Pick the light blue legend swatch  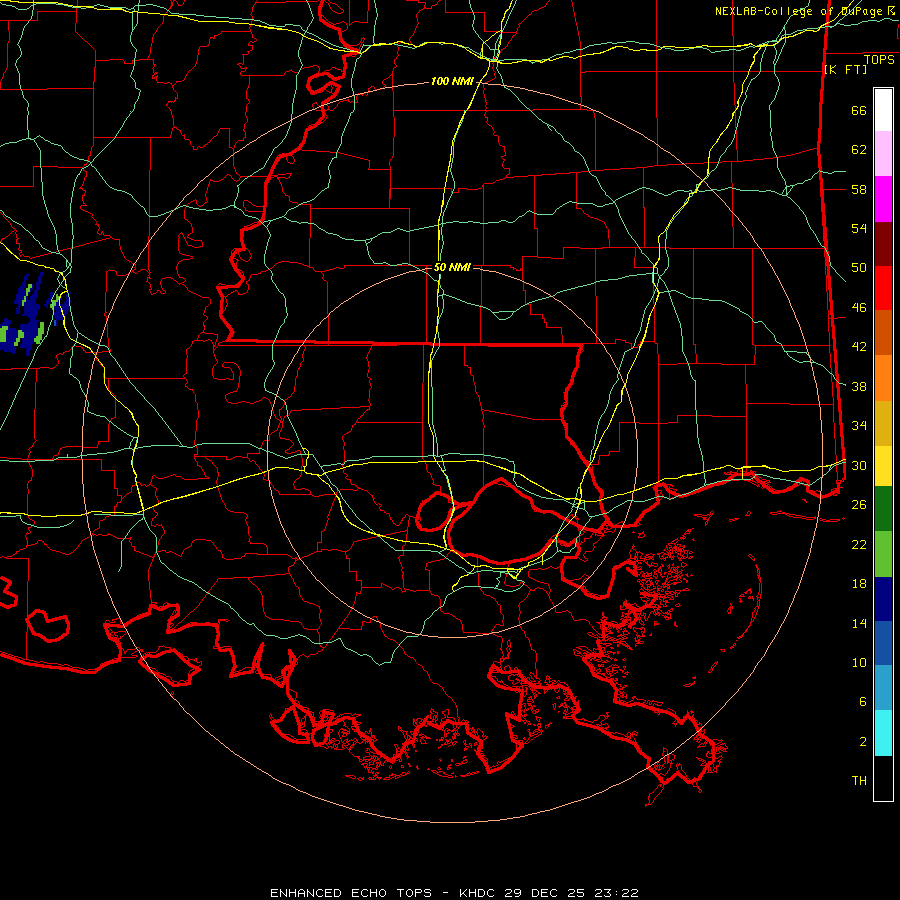[883, 688]
